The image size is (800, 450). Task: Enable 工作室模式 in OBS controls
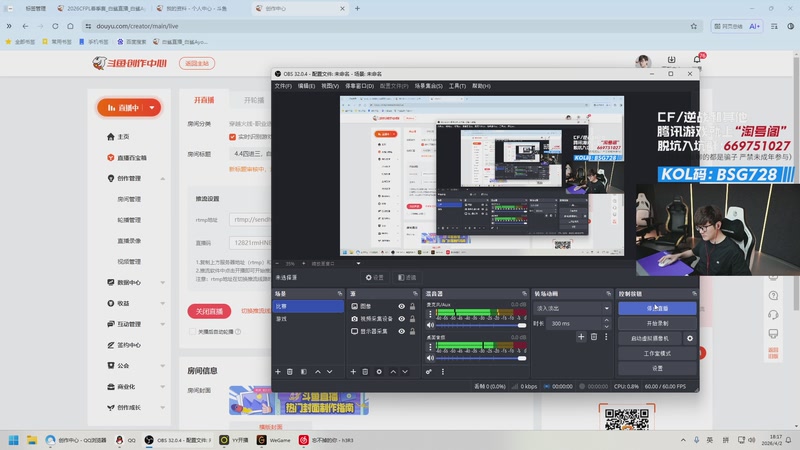[x=657, y=354]
